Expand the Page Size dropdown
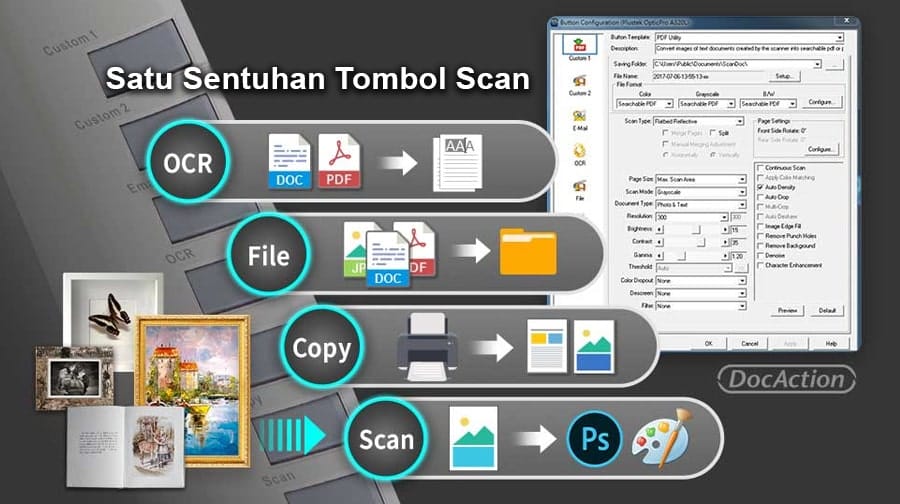 click(742, 180)
